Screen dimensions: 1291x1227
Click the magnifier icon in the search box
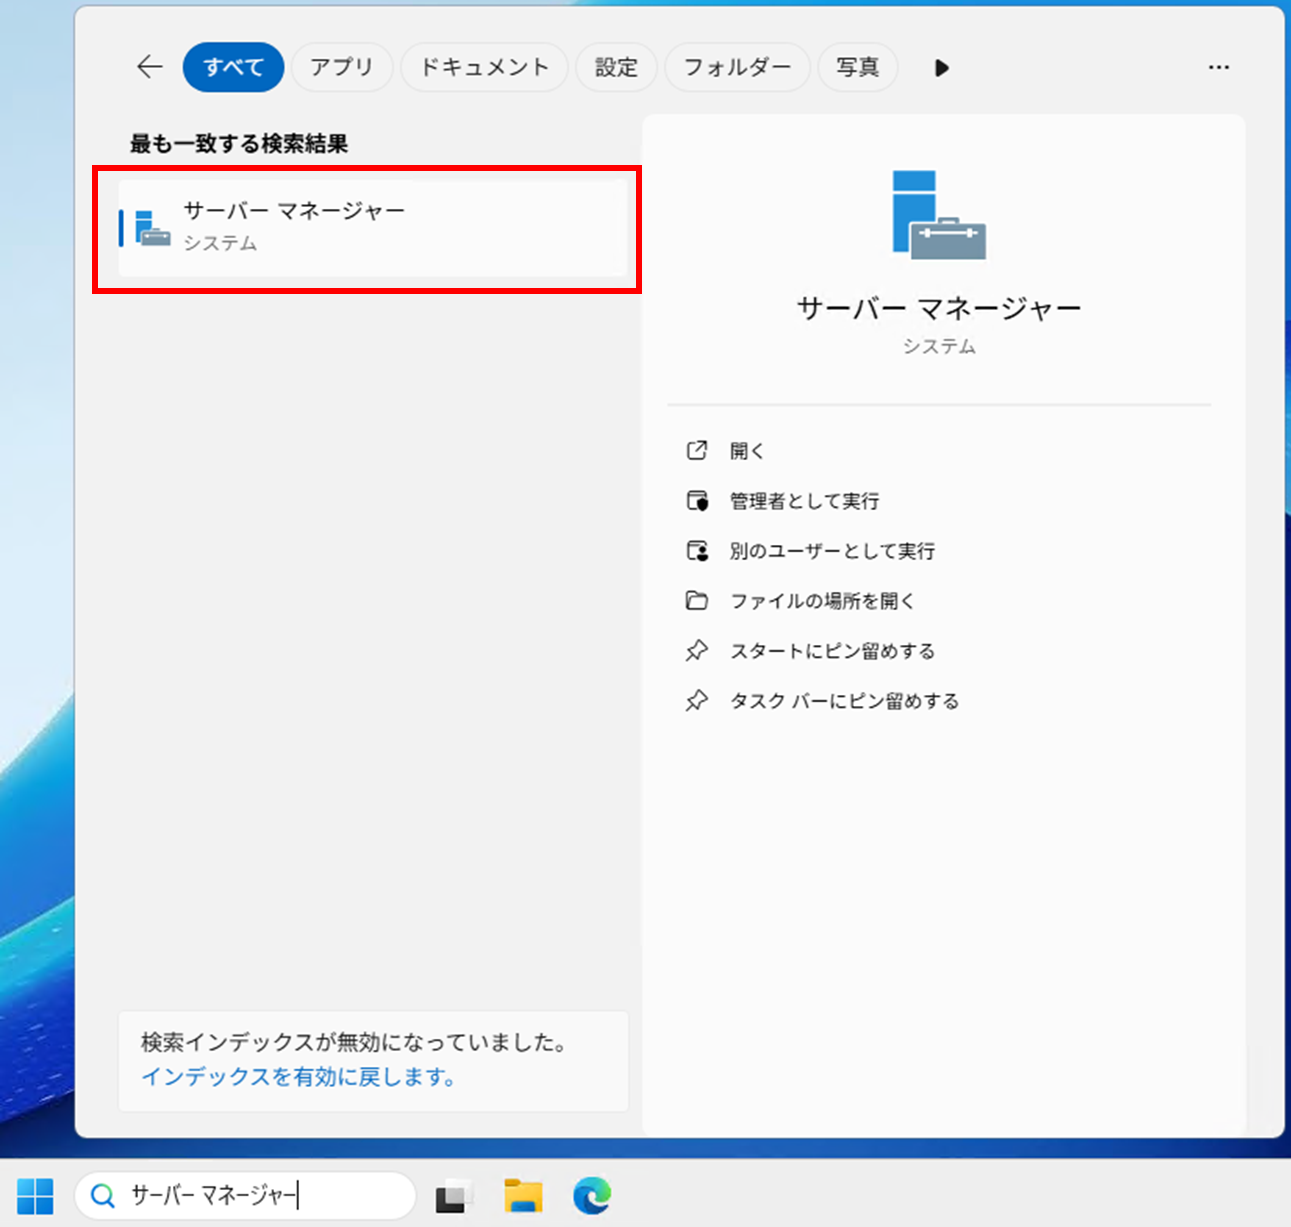(102, 1195)
